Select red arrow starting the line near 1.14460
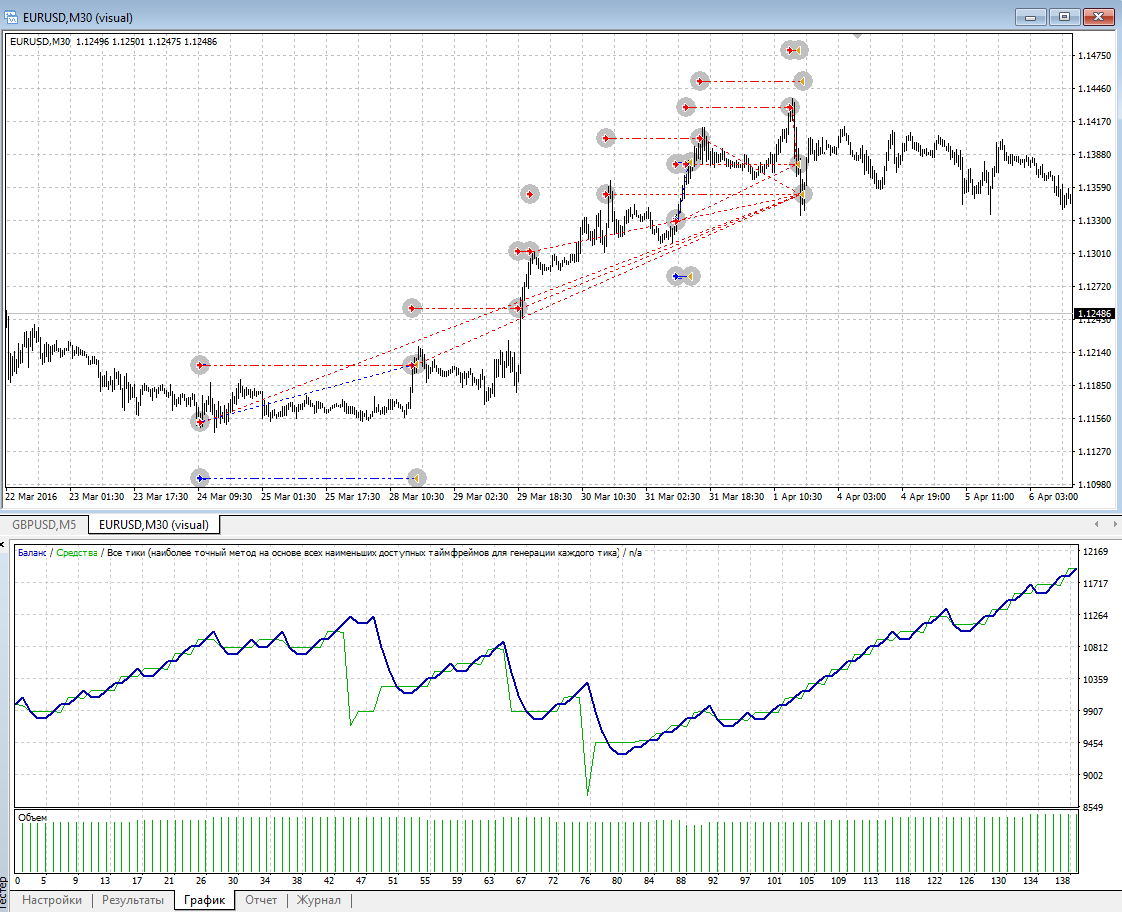This screenshot has height=912, width=1122. click(700, 81)
